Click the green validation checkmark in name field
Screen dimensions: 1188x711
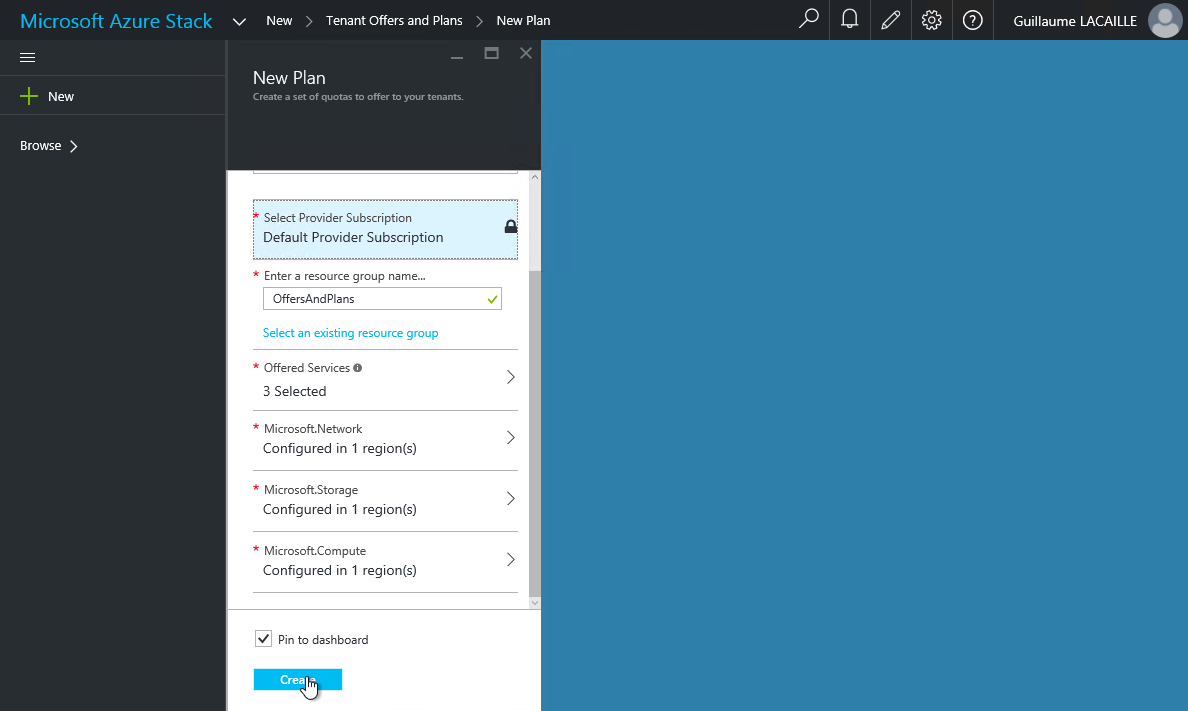tap(492, 299)
